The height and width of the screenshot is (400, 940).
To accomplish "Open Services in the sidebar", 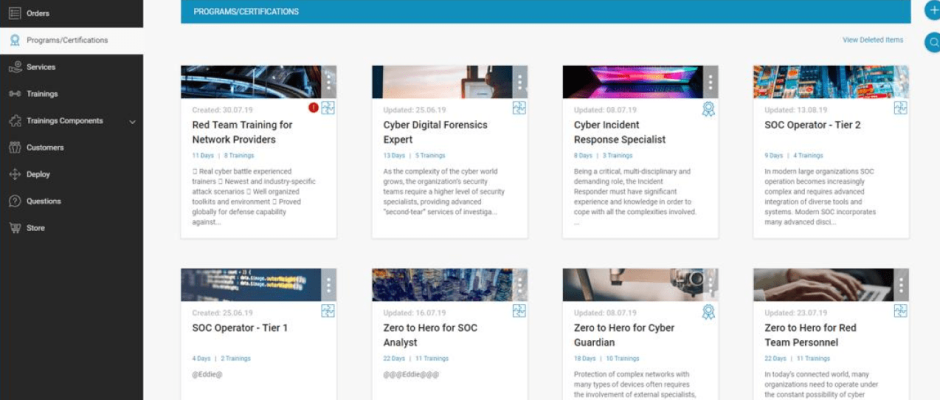I will (x=71, y=67).
